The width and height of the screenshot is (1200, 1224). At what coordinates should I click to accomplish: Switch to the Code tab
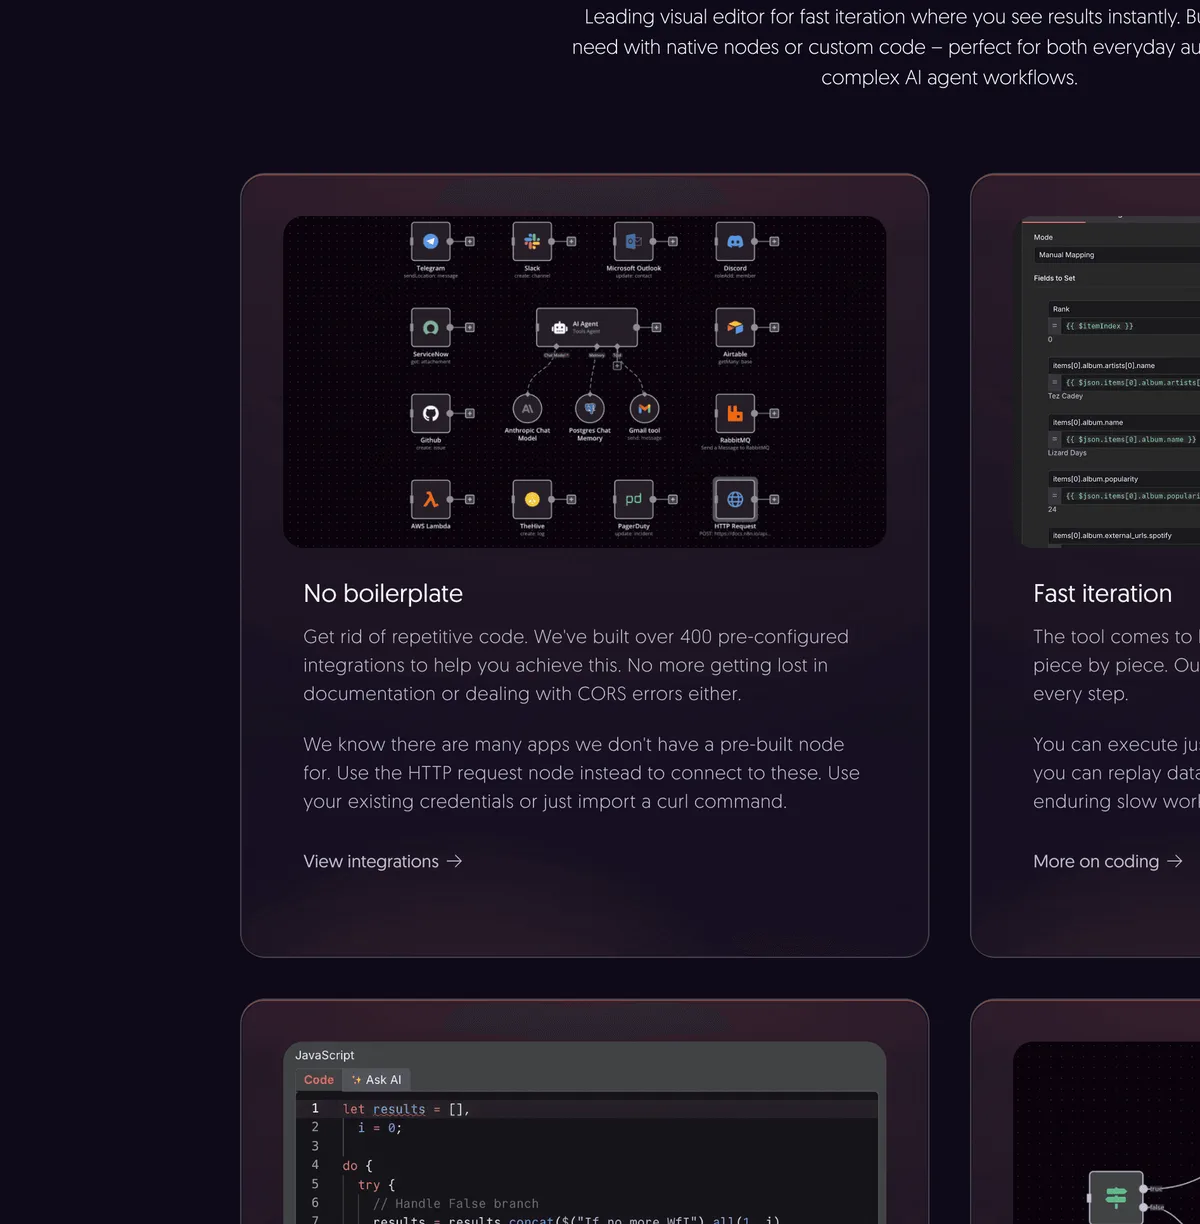tap(319, 1080)
